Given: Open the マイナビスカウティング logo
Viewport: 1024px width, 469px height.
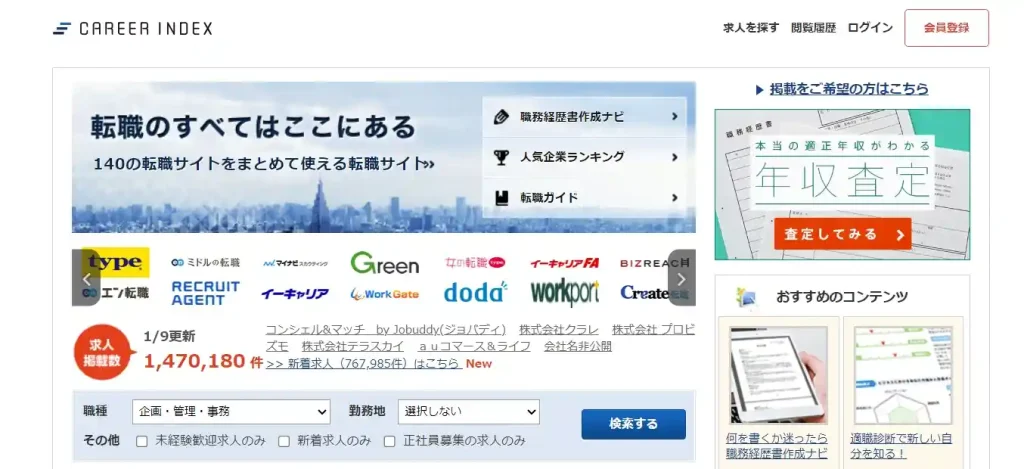Looking at the screenshot, I should 295,263.
